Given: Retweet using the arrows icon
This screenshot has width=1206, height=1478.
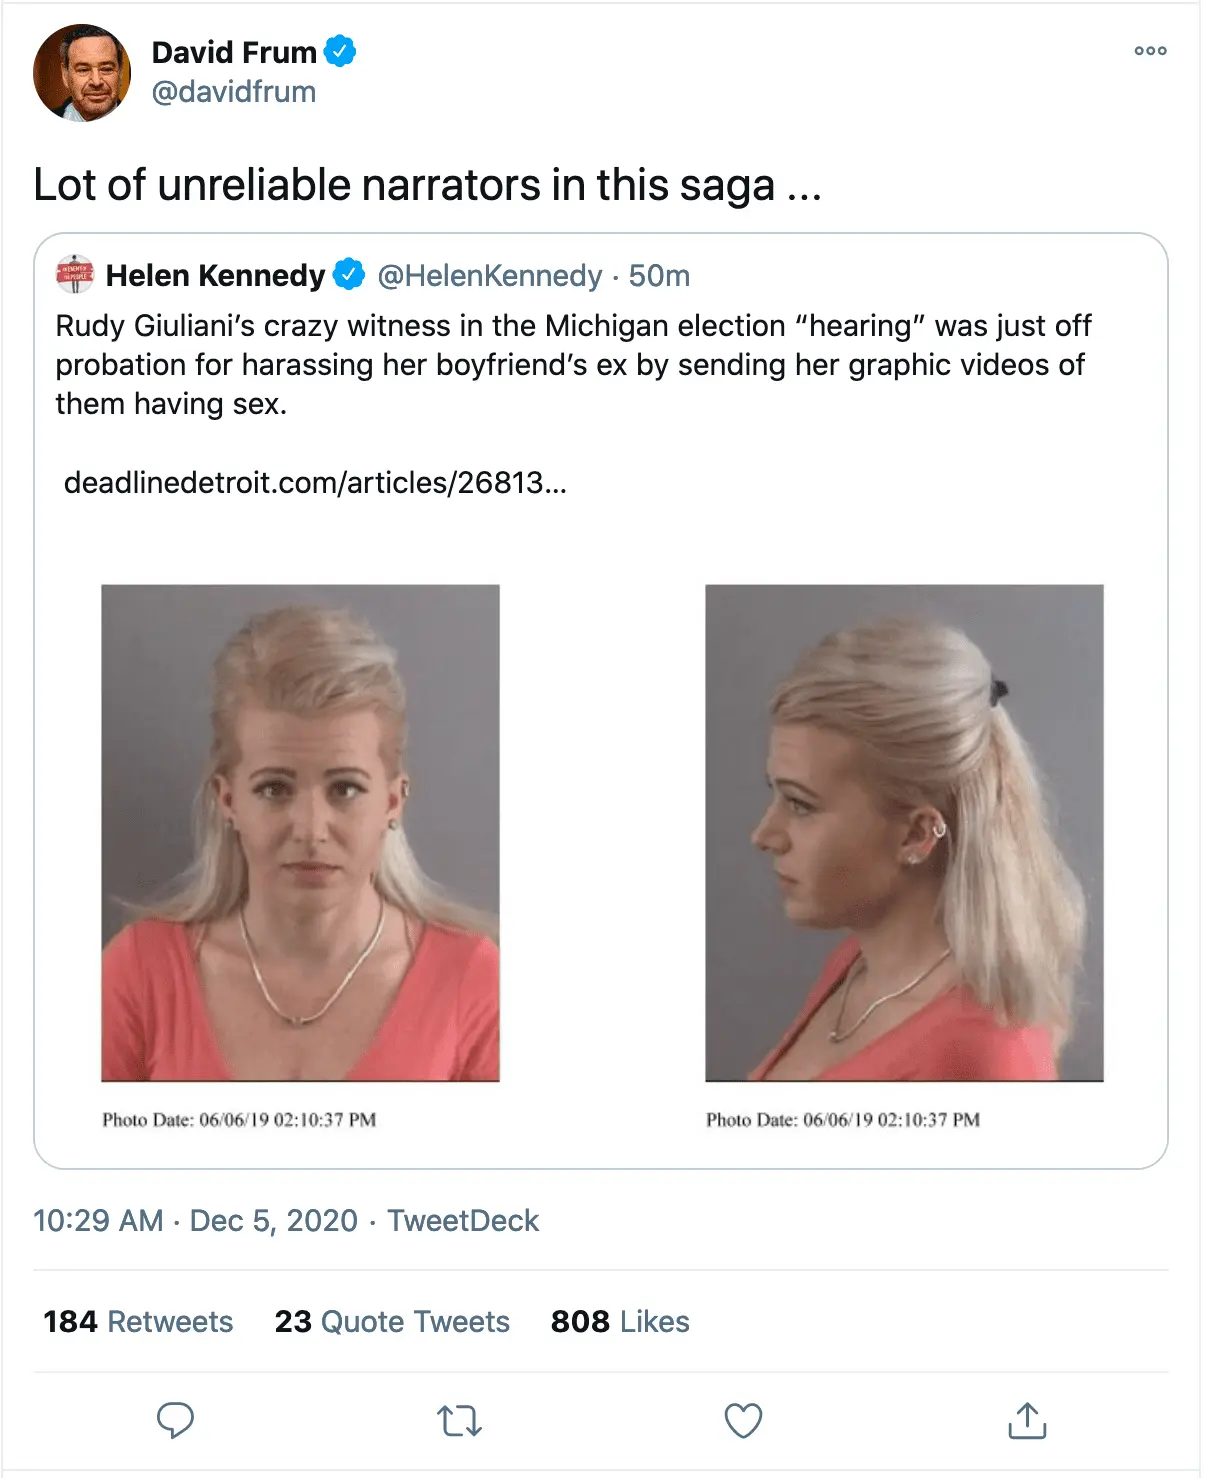Looking at the screenshot, I should pos(460,1420).
